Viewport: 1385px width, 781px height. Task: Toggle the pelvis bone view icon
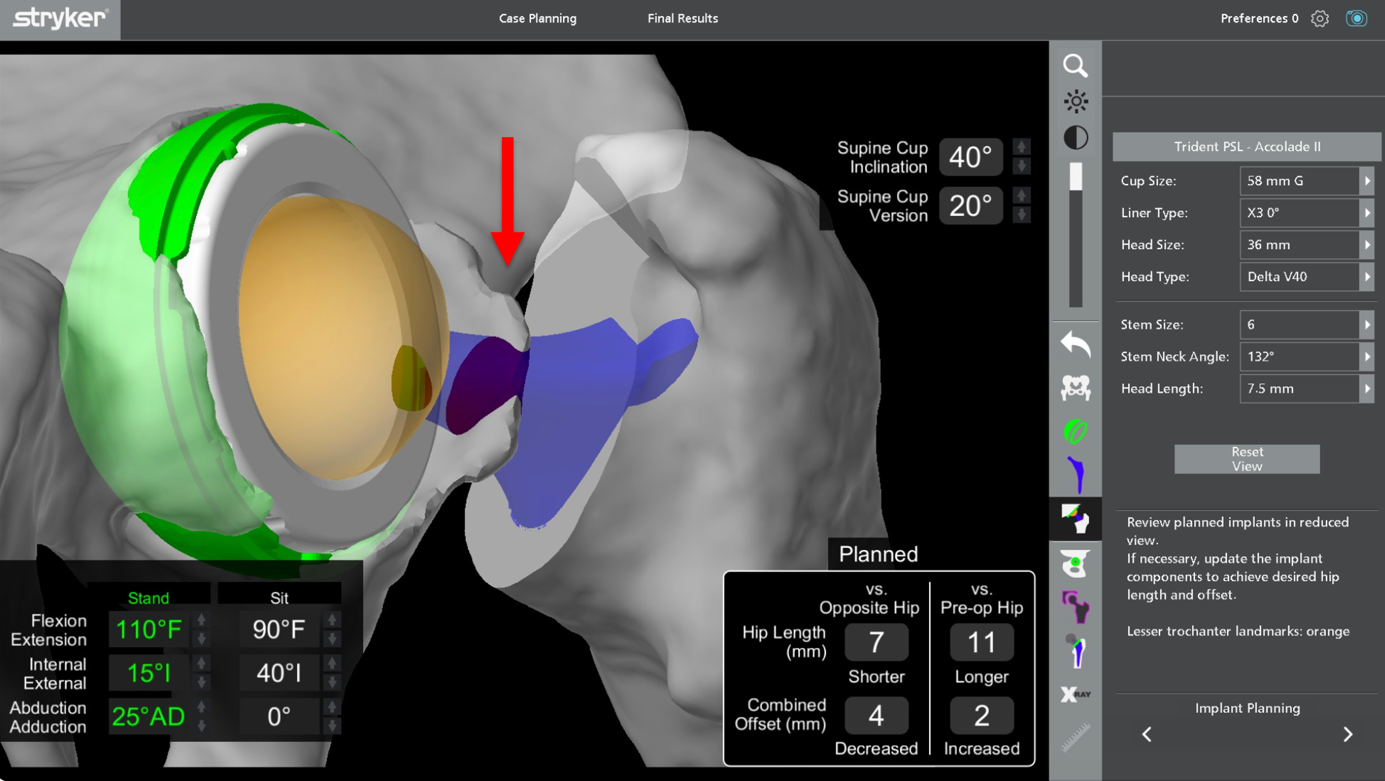coord(1075,388)
